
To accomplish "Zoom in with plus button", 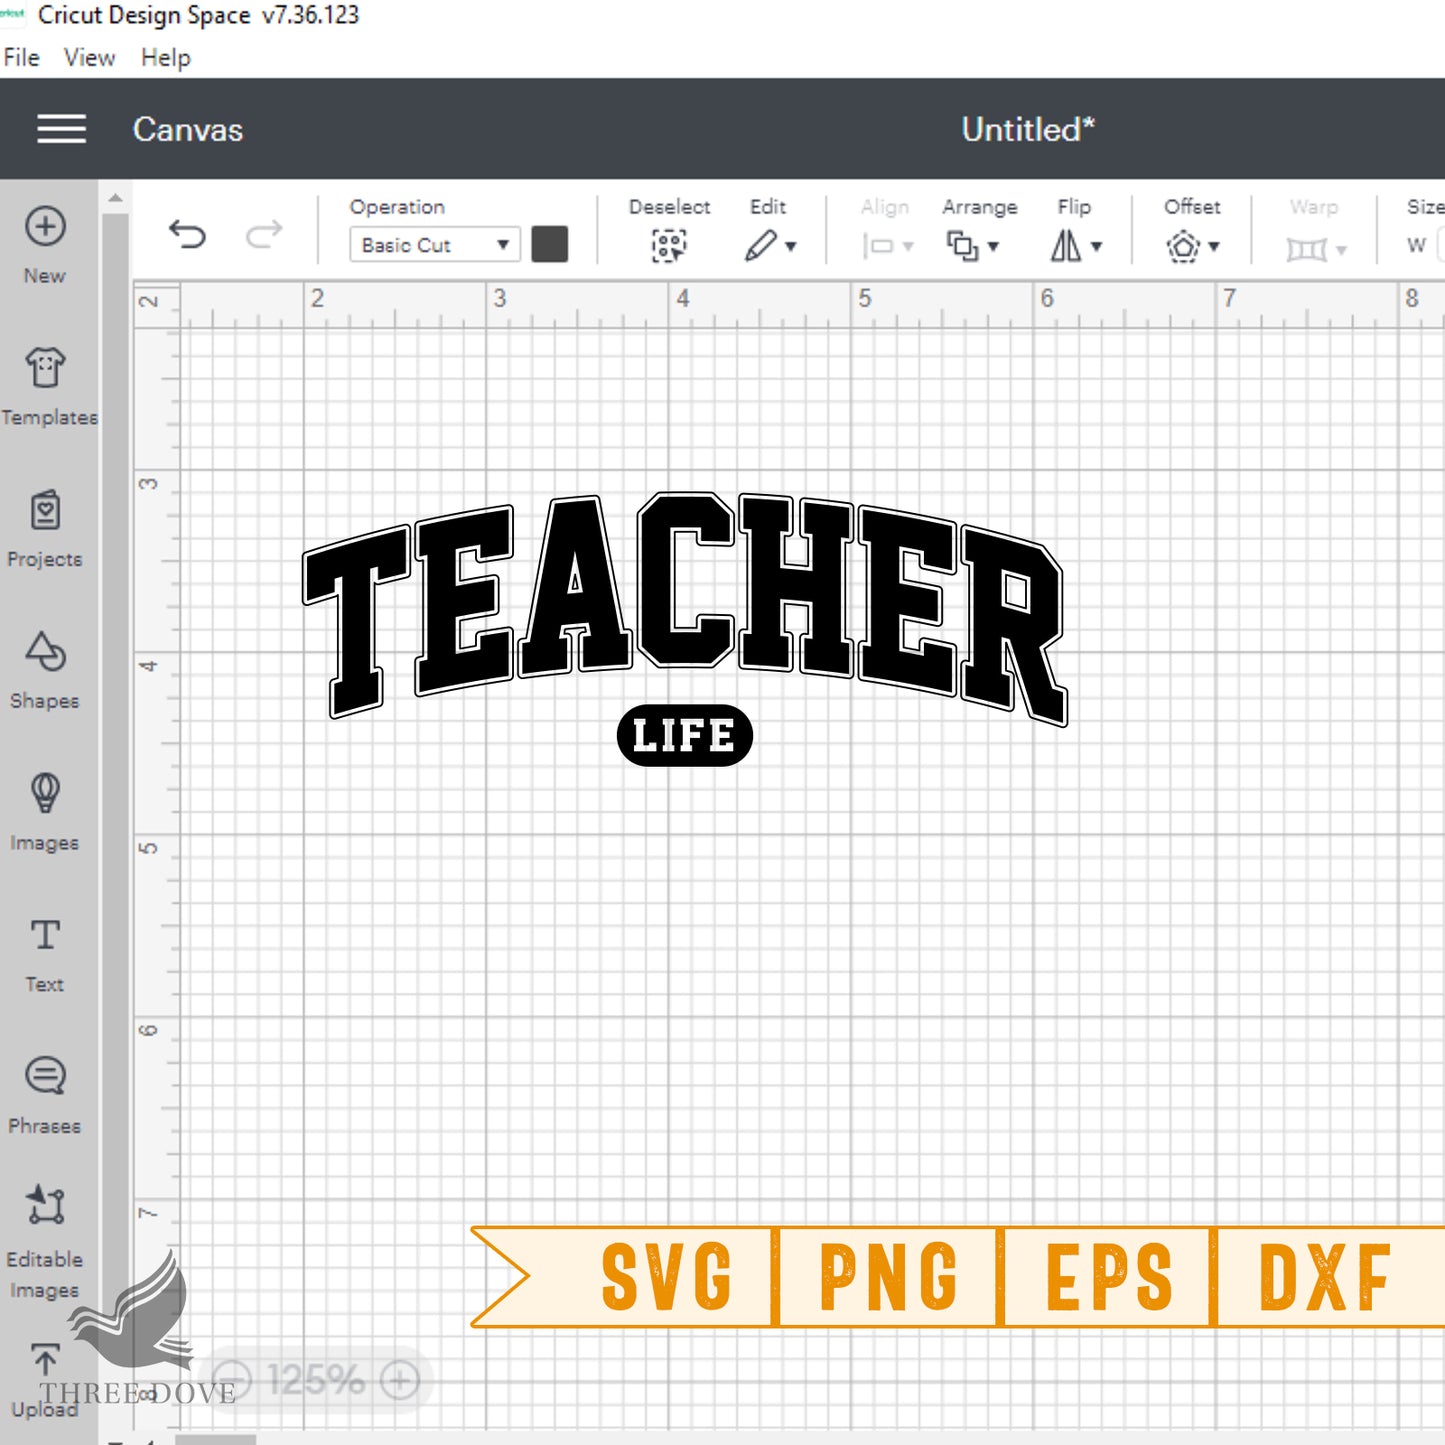I will (400, 1381).
